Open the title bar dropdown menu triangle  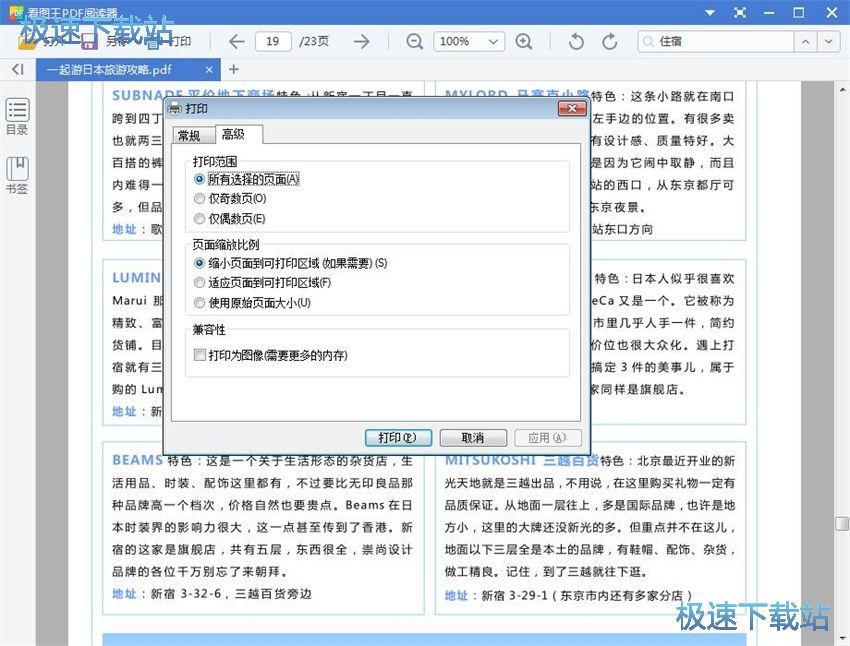coord(710,12)
